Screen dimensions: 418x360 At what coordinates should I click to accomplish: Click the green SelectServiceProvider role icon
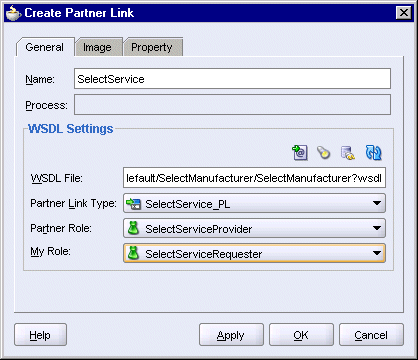click(133, 228)
